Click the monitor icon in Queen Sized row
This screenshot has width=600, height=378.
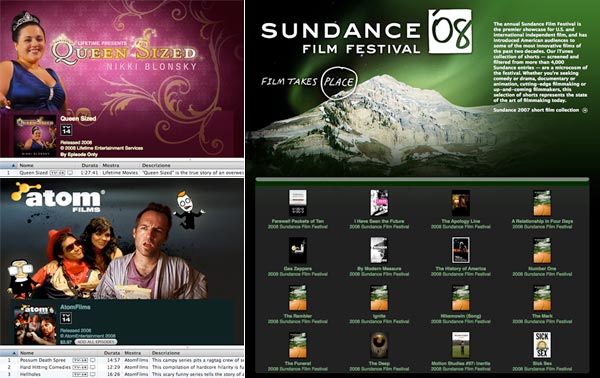70,173
